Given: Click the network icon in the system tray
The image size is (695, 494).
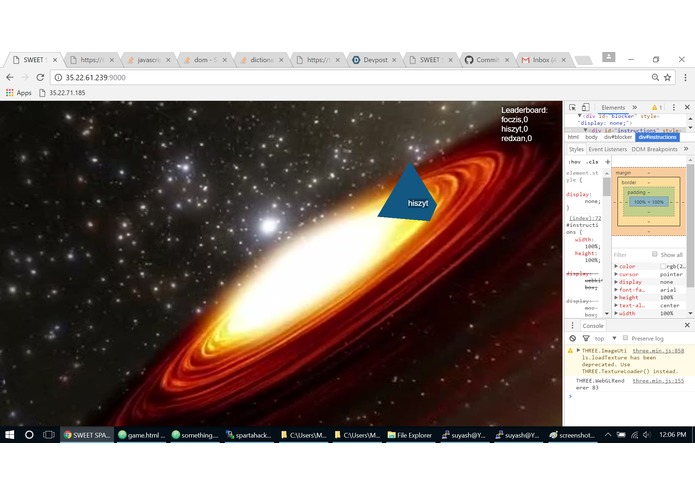Looking at the screenshot, I should (634, 435).
